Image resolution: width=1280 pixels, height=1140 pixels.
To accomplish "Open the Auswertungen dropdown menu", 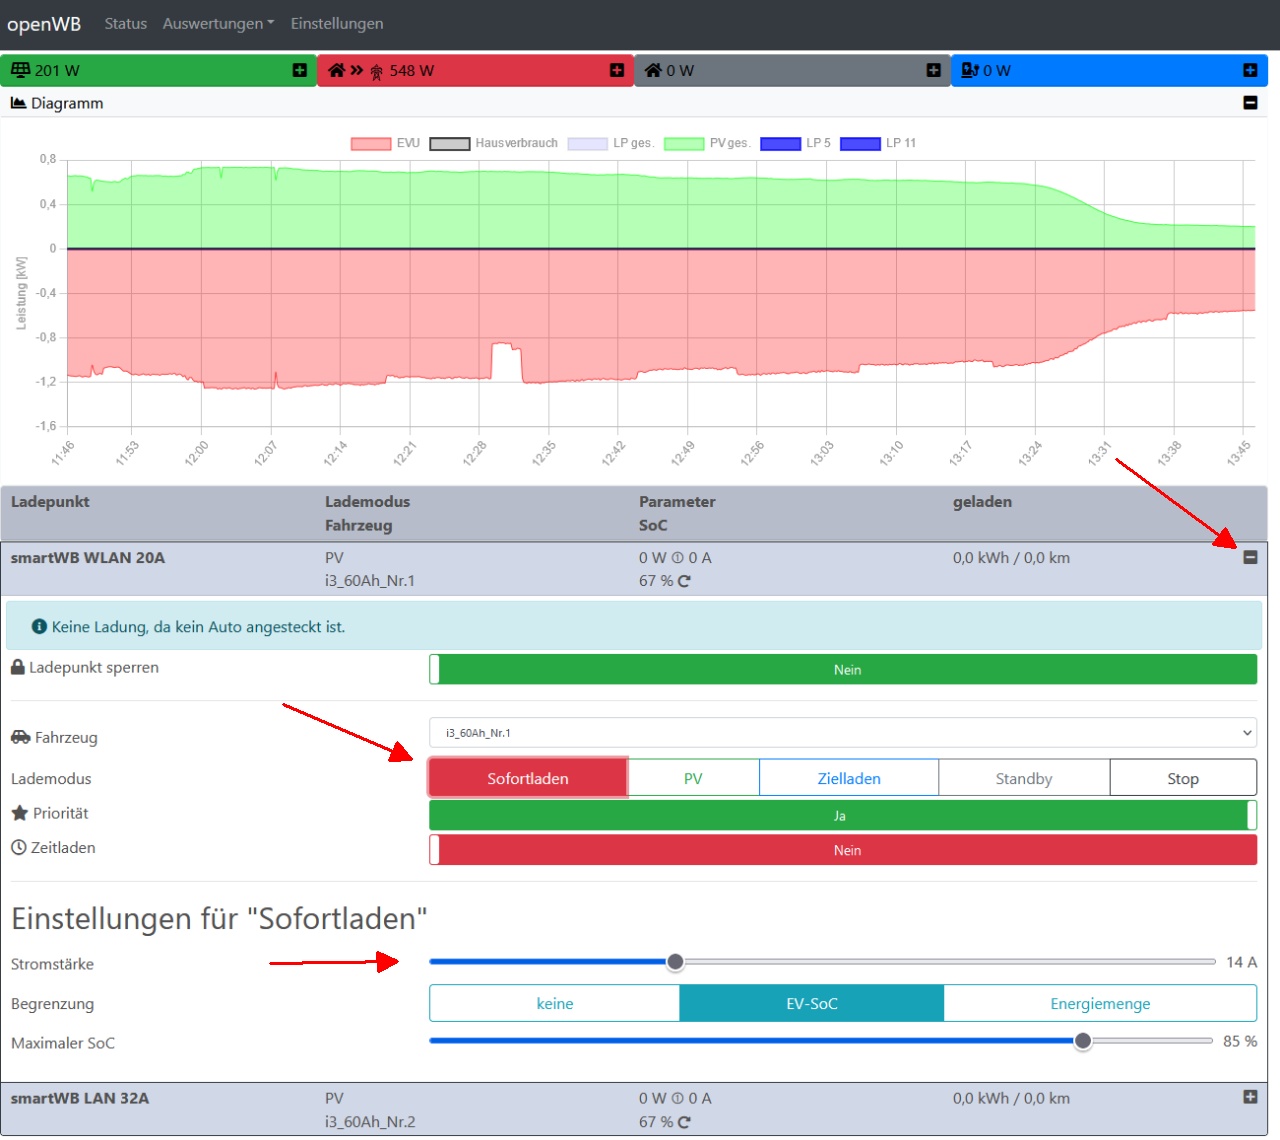I will (x=218, y=24).
